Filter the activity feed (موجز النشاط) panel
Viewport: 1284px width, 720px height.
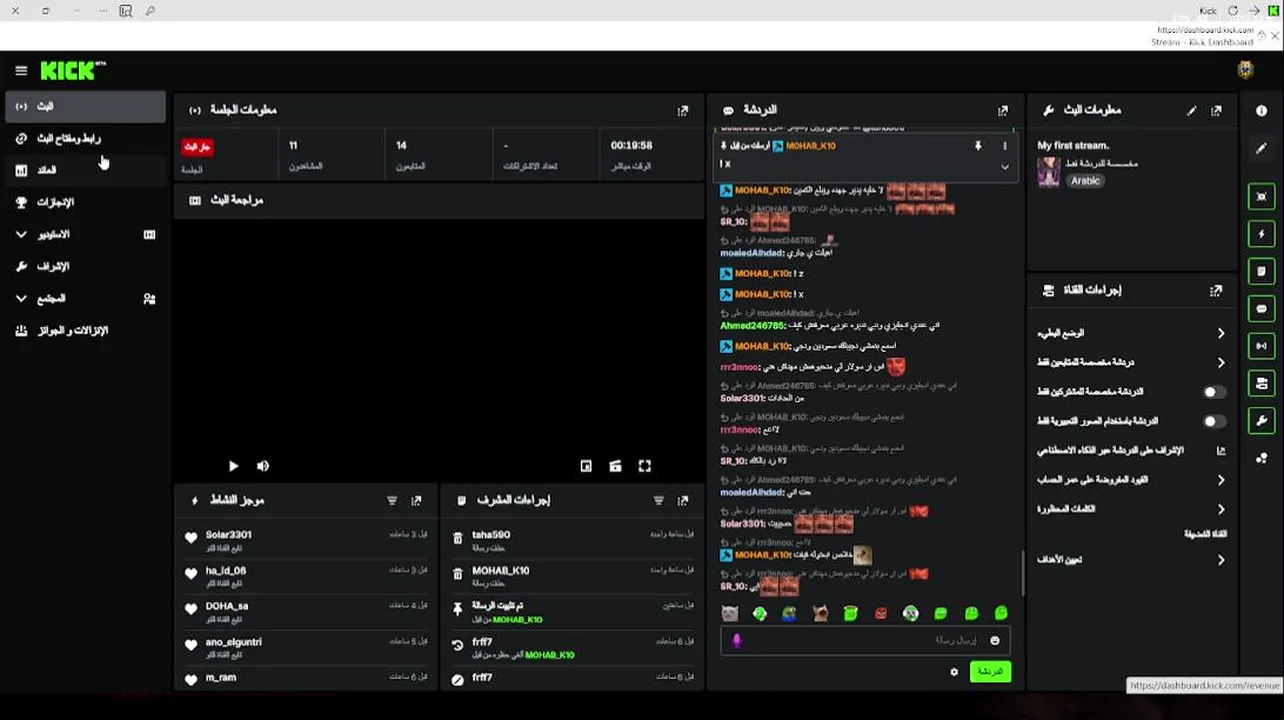(x=392, y=501)
